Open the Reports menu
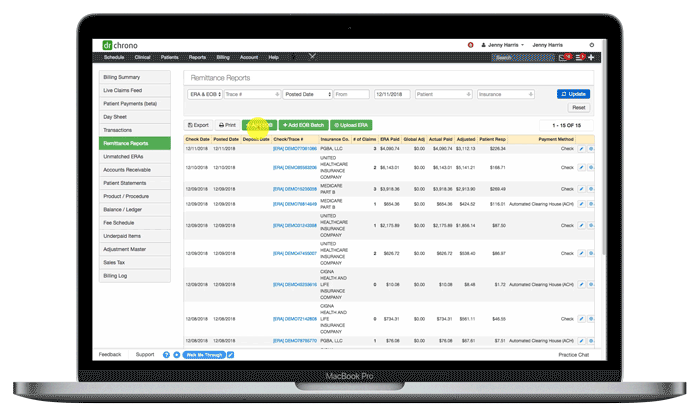 (197, 57)
